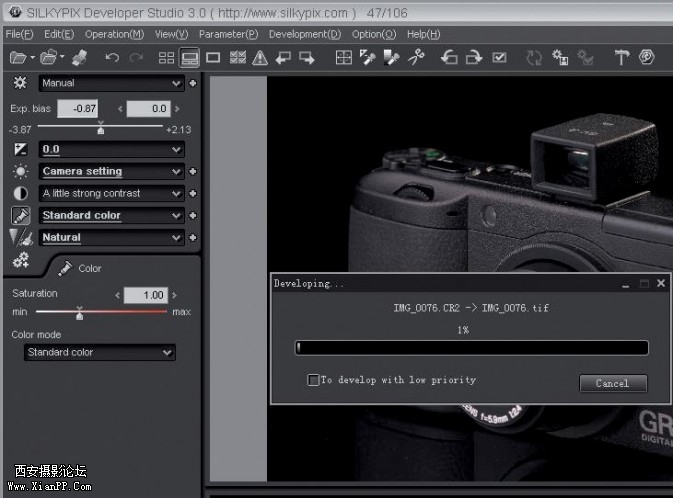Open the open-file dropdown arrow
Image resolution: width=673 pixels, height=498 pixels.
32,57
